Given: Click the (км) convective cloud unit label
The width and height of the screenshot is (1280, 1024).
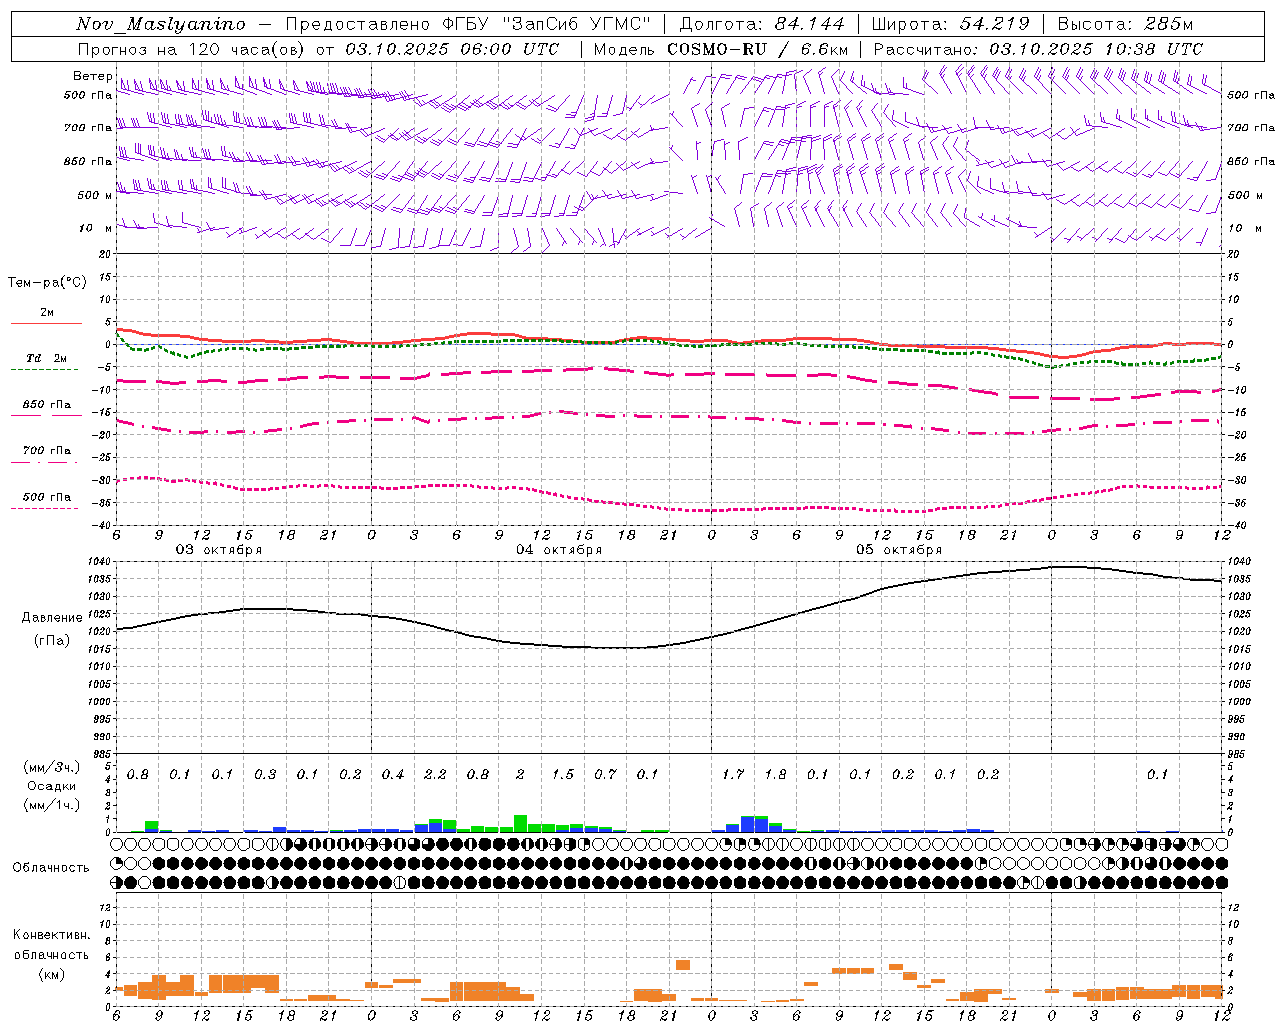Looking at the screenshot, I should pyautogui.click(x=51, y=974).
